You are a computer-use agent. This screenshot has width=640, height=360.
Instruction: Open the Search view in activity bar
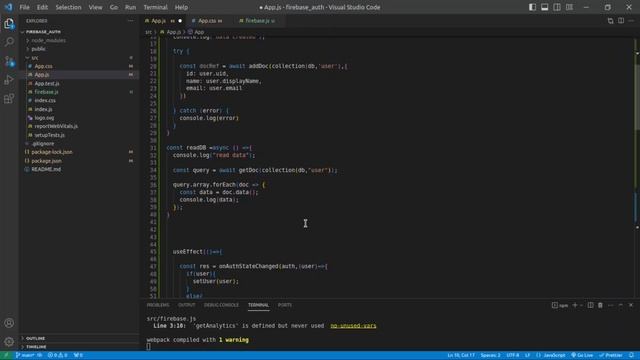tap(9, 42)
